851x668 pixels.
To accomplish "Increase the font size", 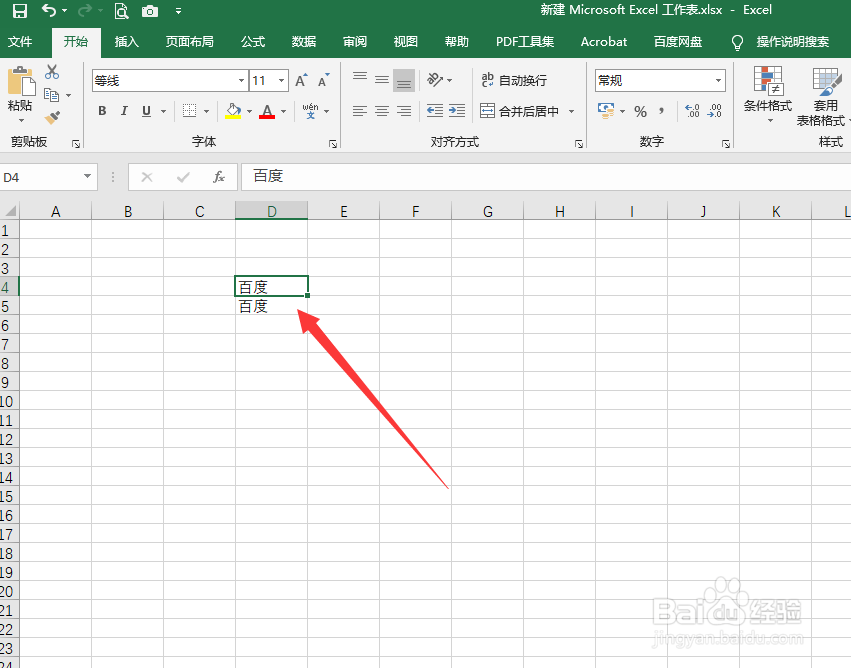I will [x=301, y=80].
